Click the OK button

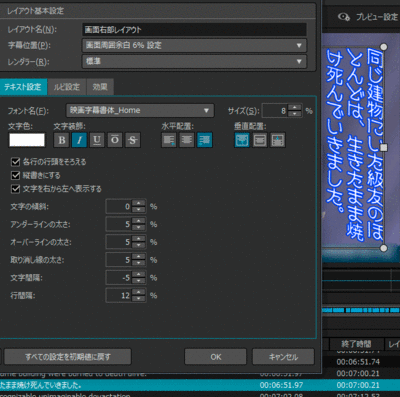click(x=216, y=357)
